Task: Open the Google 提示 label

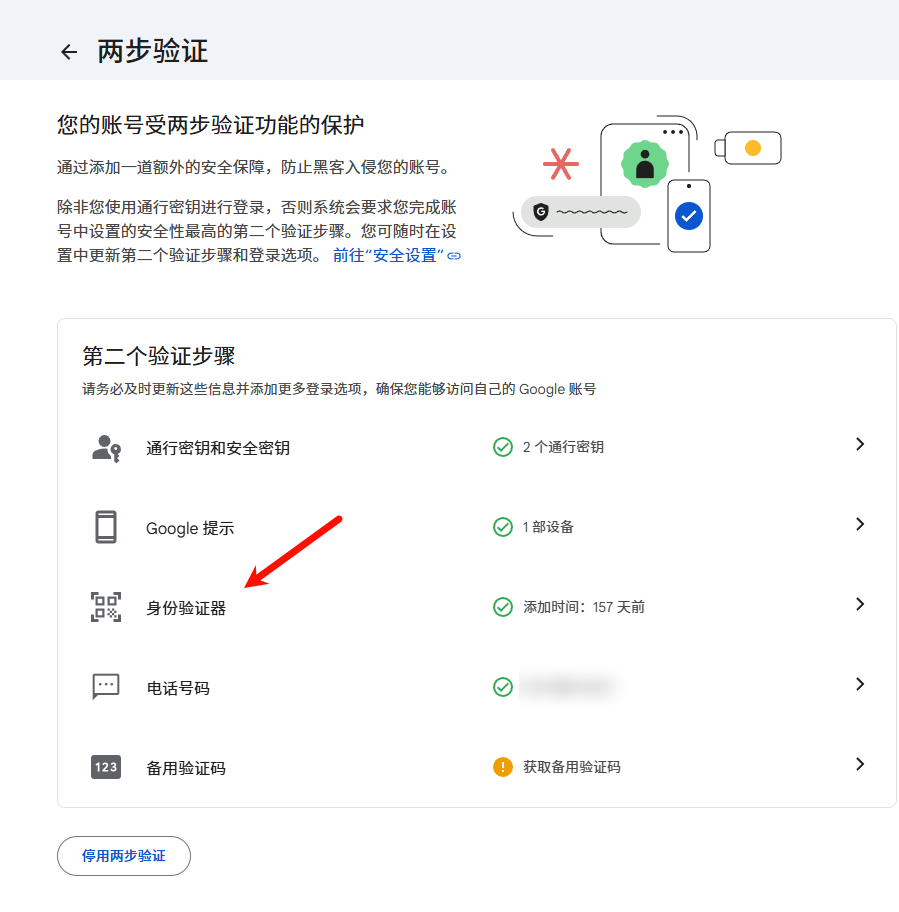Action: point(190,528)
